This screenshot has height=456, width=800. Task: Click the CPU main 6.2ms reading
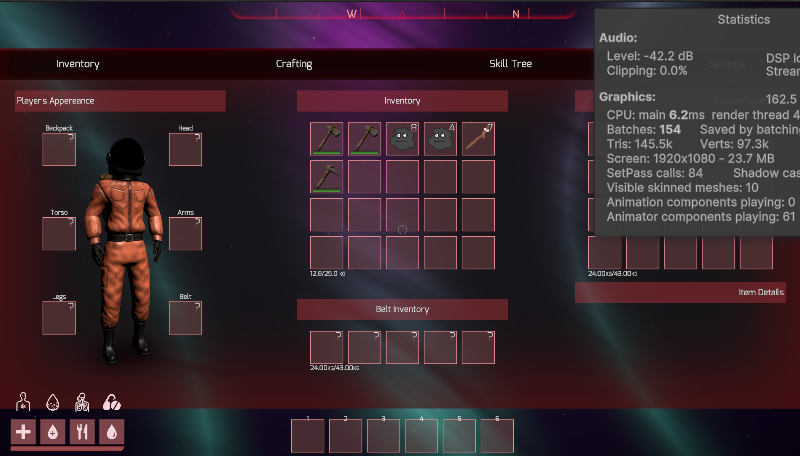(655, 115)
